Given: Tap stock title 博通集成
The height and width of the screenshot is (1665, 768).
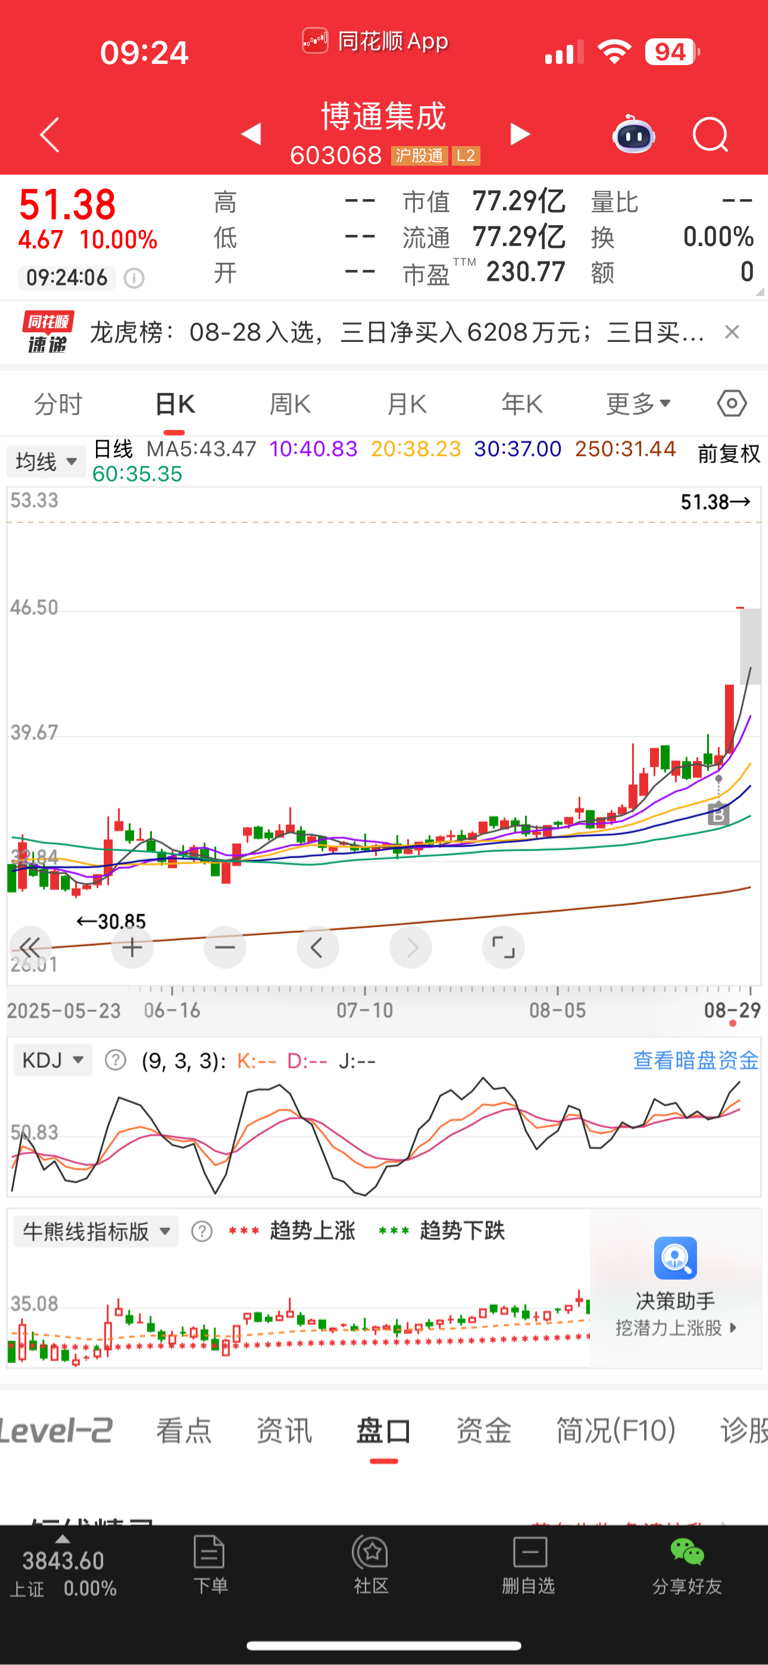Looking at the screenshot, I should click(384, 117).
